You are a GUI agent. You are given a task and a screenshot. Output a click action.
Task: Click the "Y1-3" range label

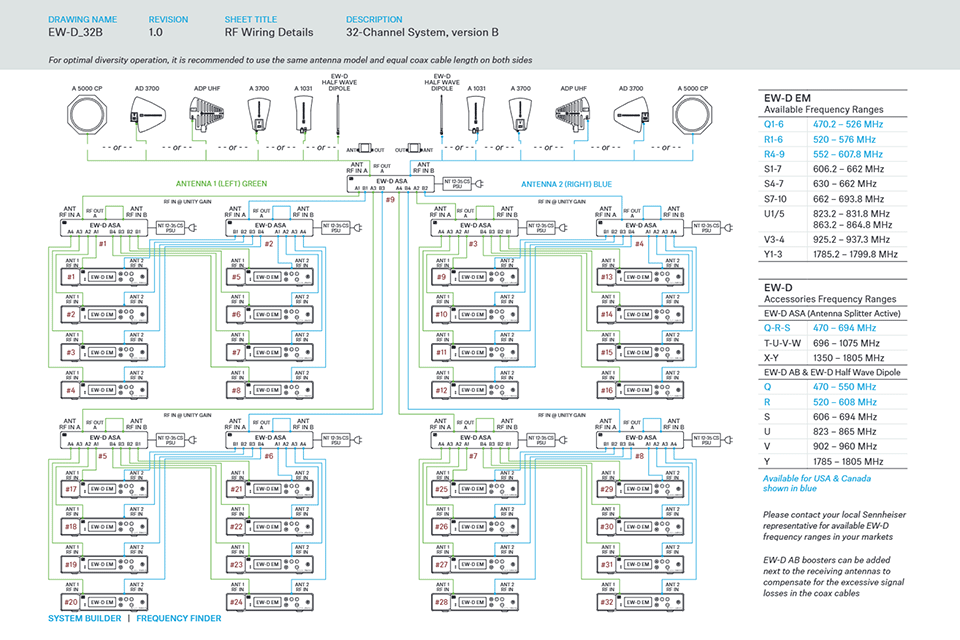773,254
